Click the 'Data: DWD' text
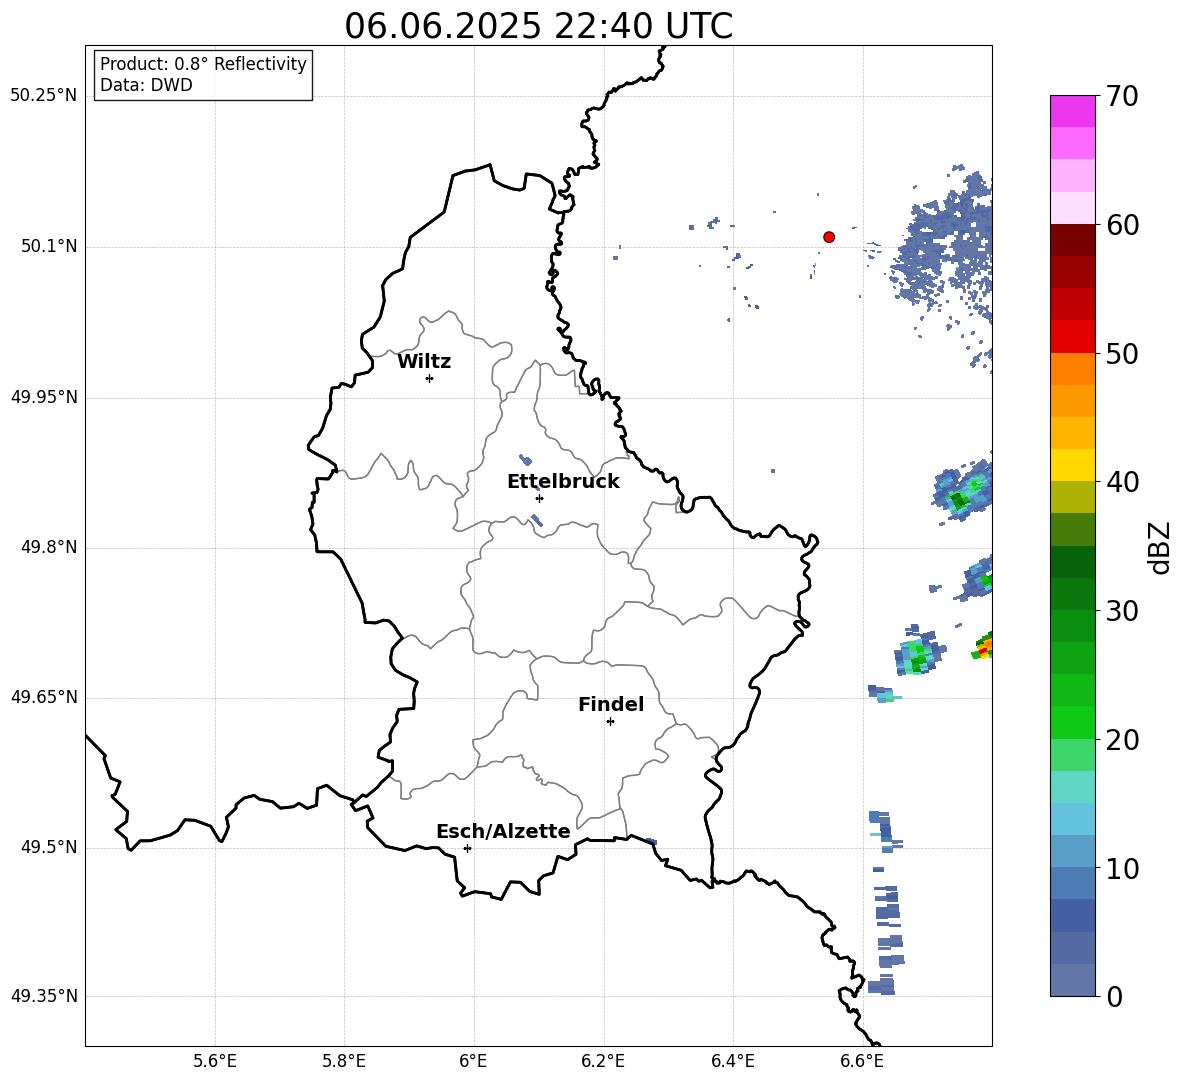The height and width of the screenshot is (1081, 1184). coord(146,85)
